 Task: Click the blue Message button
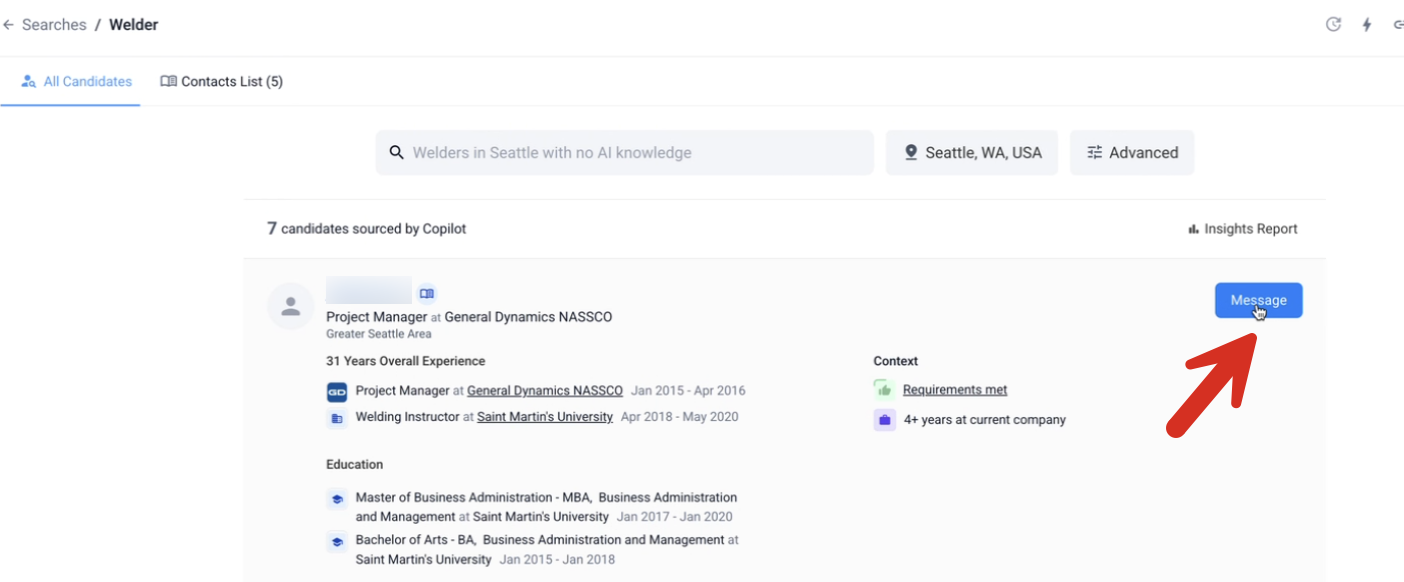coord(1258,300)
